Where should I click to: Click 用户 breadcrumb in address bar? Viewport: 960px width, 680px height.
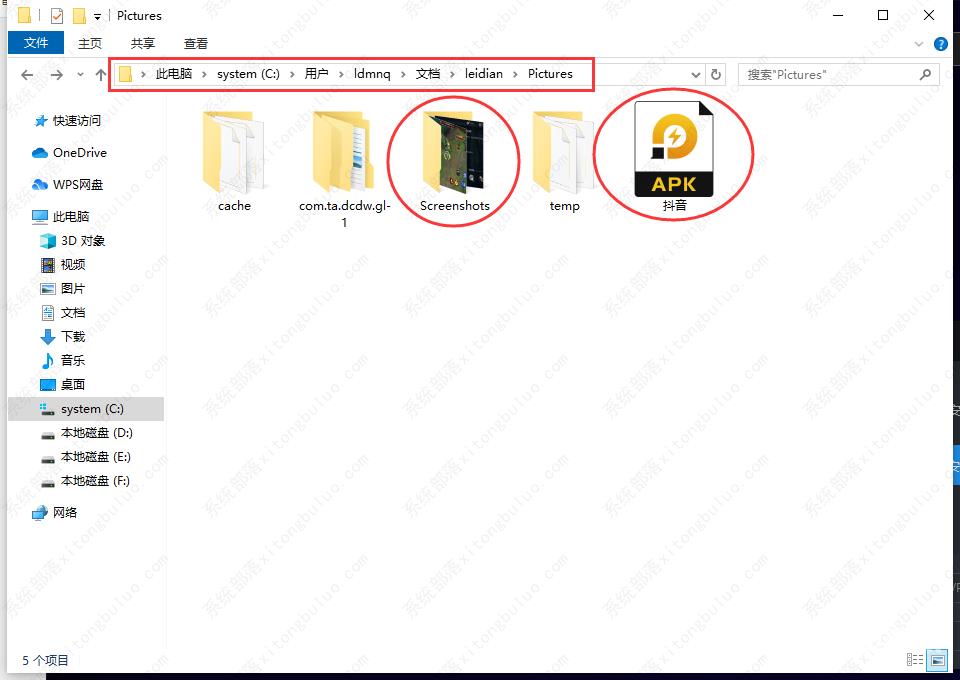(317, 73)
